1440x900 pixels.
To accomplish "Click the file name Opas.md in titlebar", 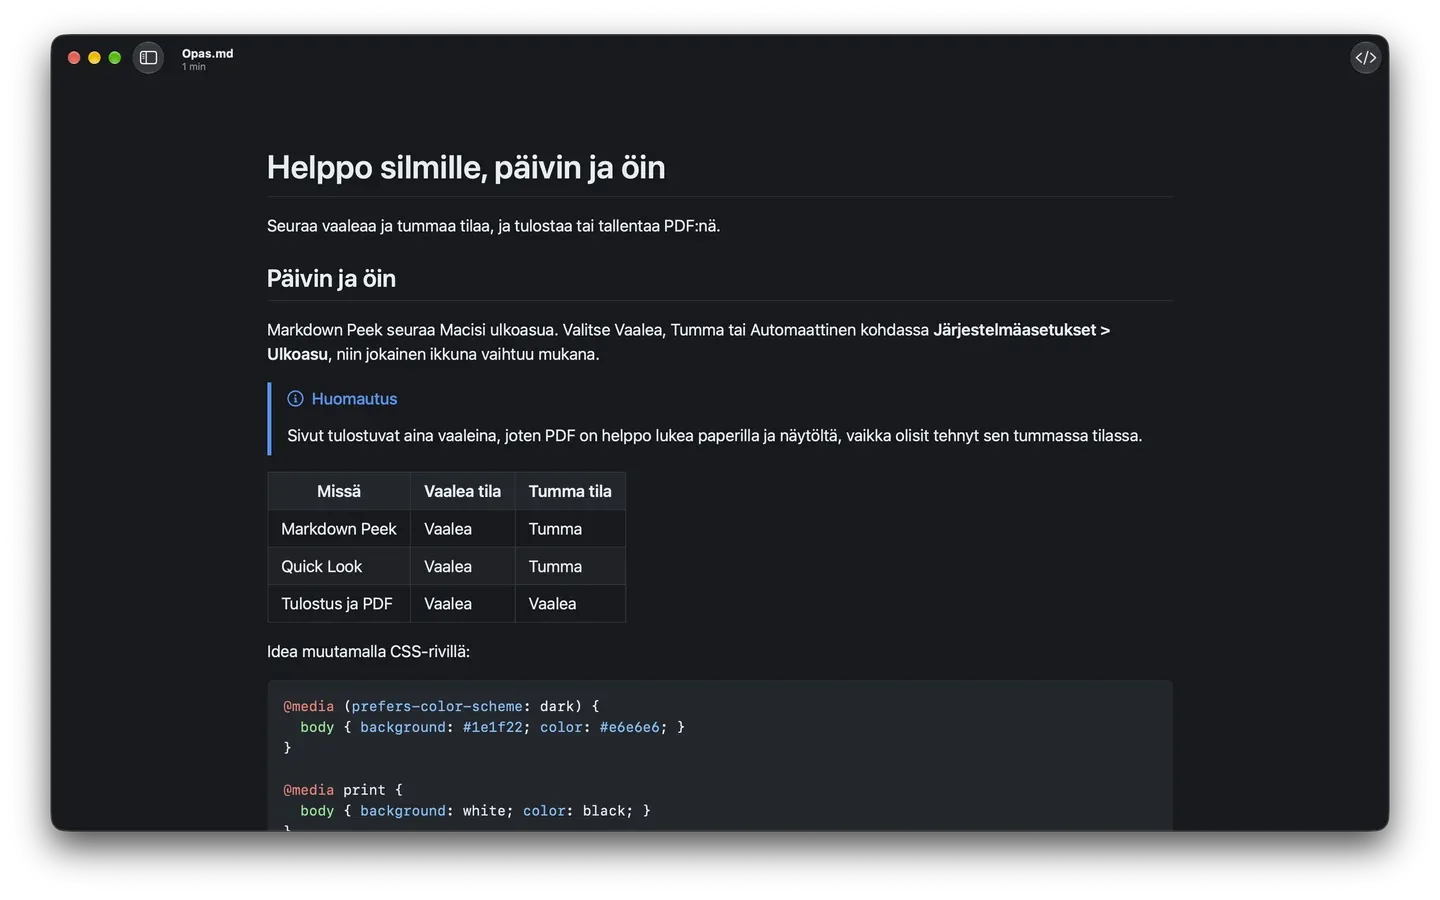I will tap(207, 54).
